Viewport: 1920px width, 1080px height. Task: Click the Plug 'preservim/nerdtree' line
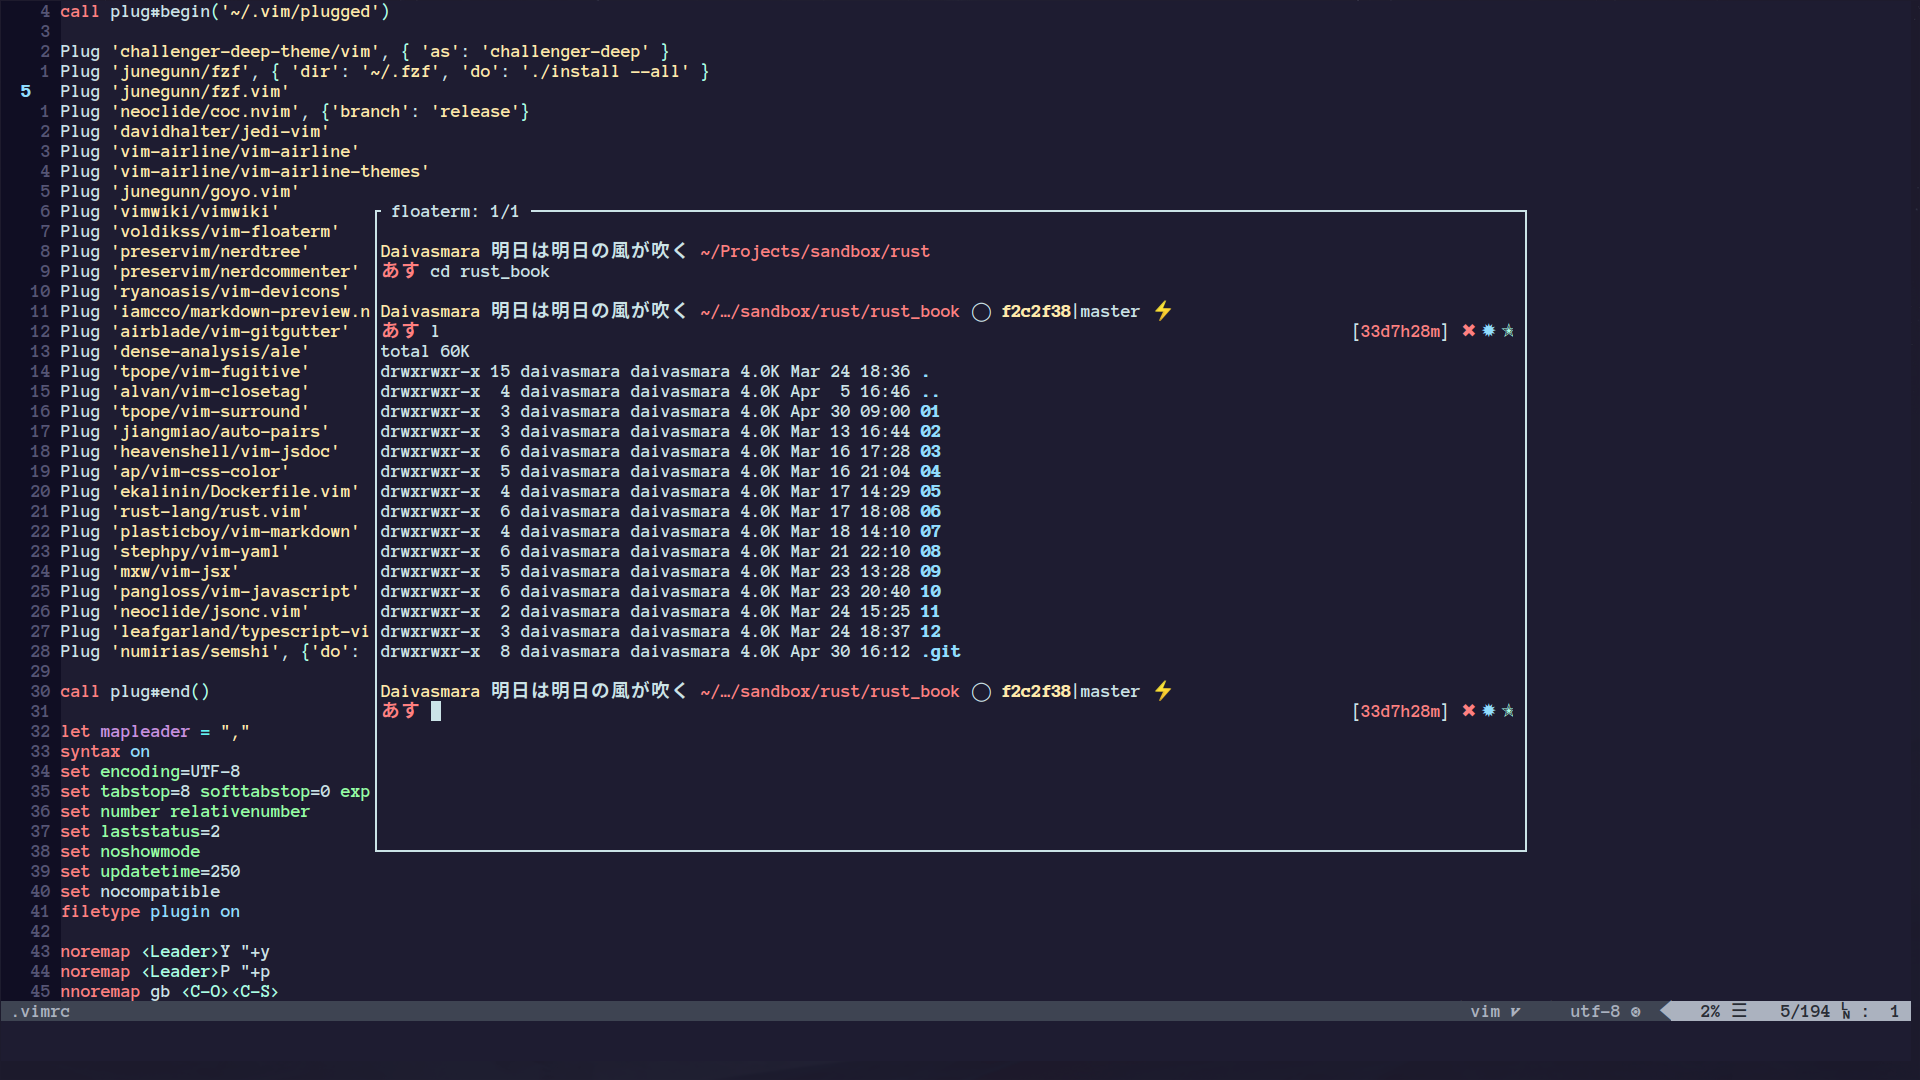(x=185, y=252)
